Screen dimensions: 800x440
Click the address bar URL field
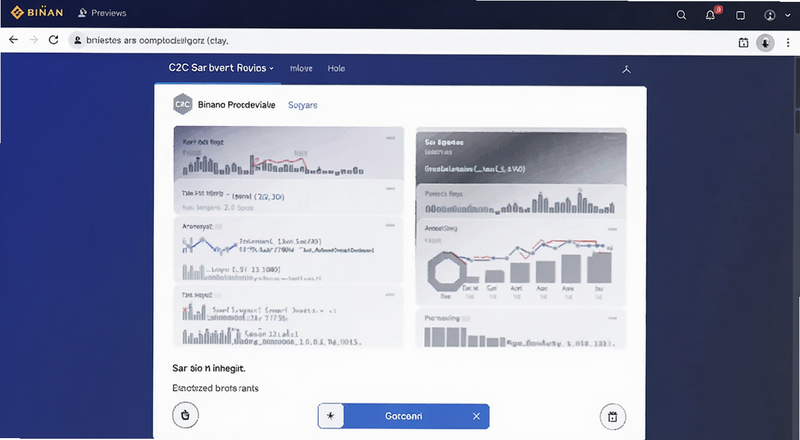click(398, 40)
